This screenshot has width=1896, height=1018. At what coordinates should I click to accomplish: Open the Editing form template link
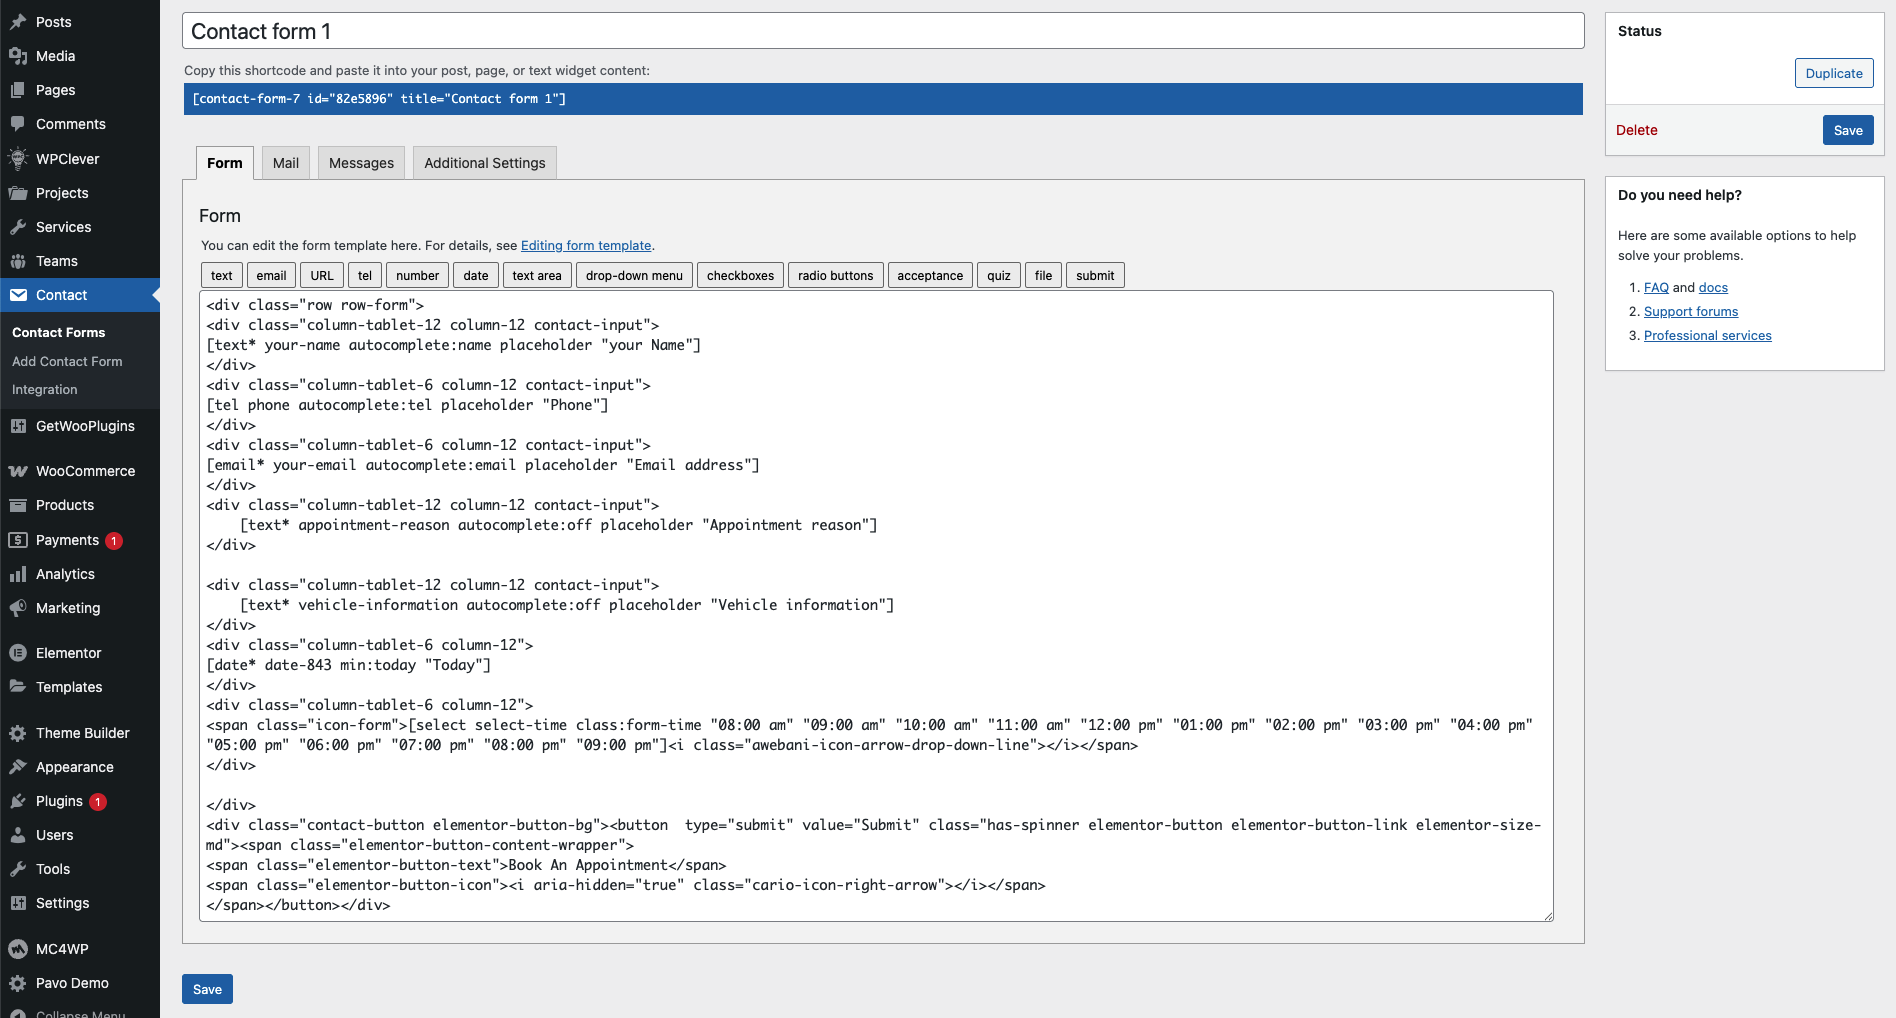[x=586, y=246]
